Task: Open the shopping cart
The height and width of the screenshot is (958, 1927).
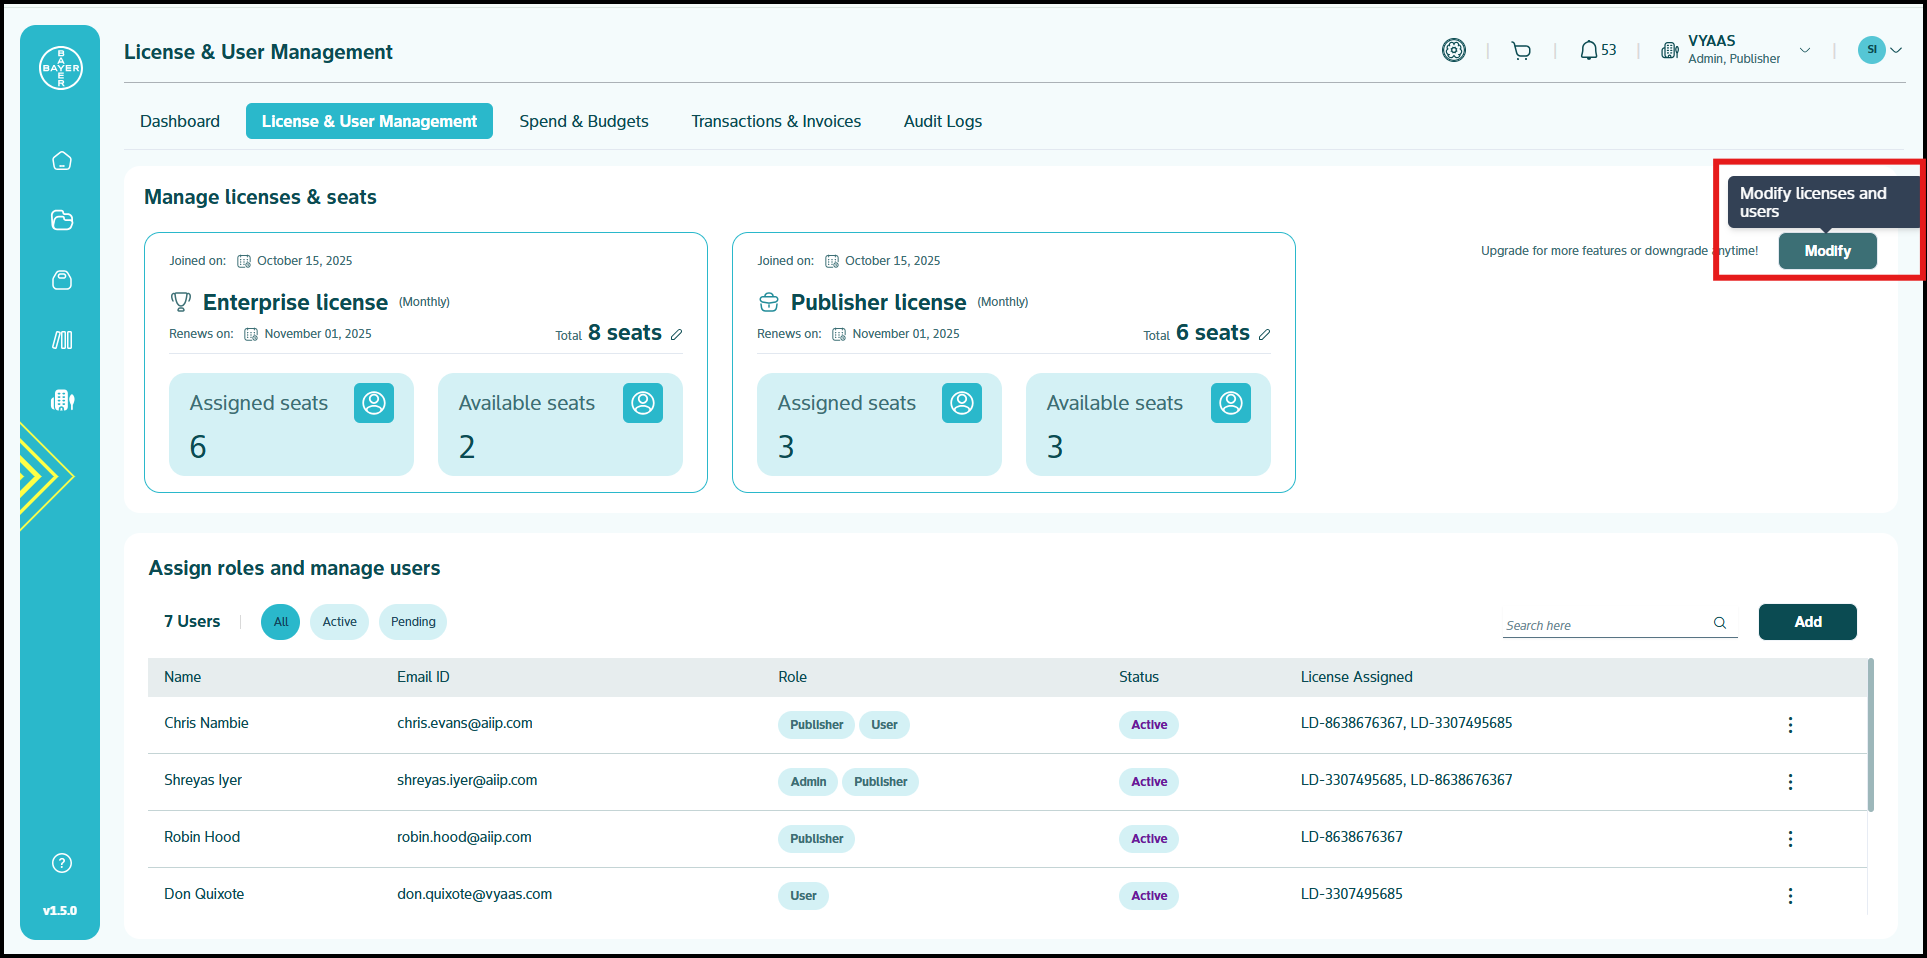Action: tap(1521, 51)
